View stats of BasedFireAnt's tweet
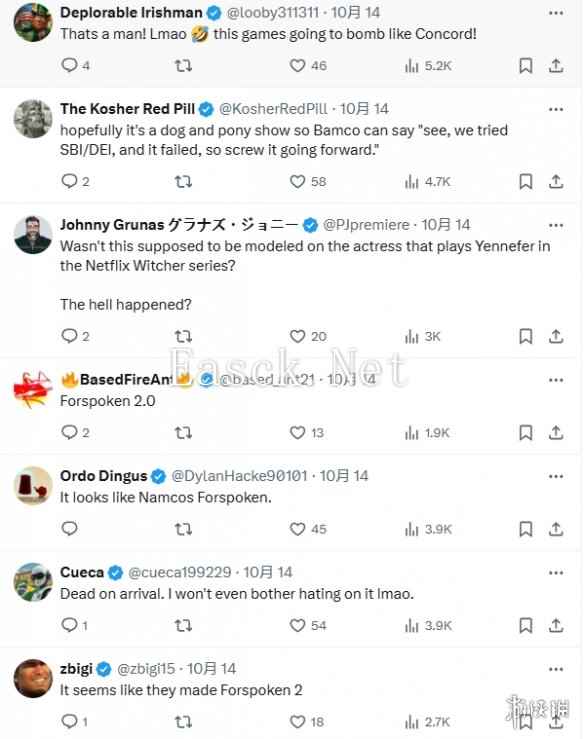 click(x=411, y=433)
